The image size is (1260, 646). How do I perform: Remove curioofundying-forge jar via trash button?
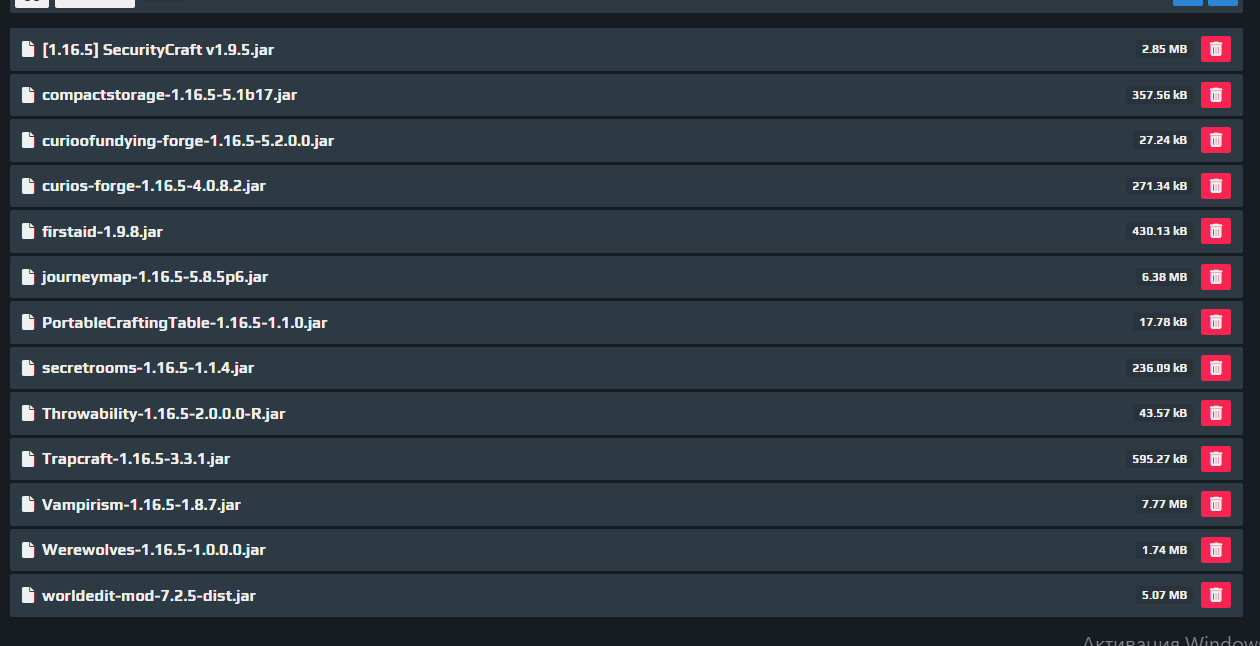[1215, 140]
